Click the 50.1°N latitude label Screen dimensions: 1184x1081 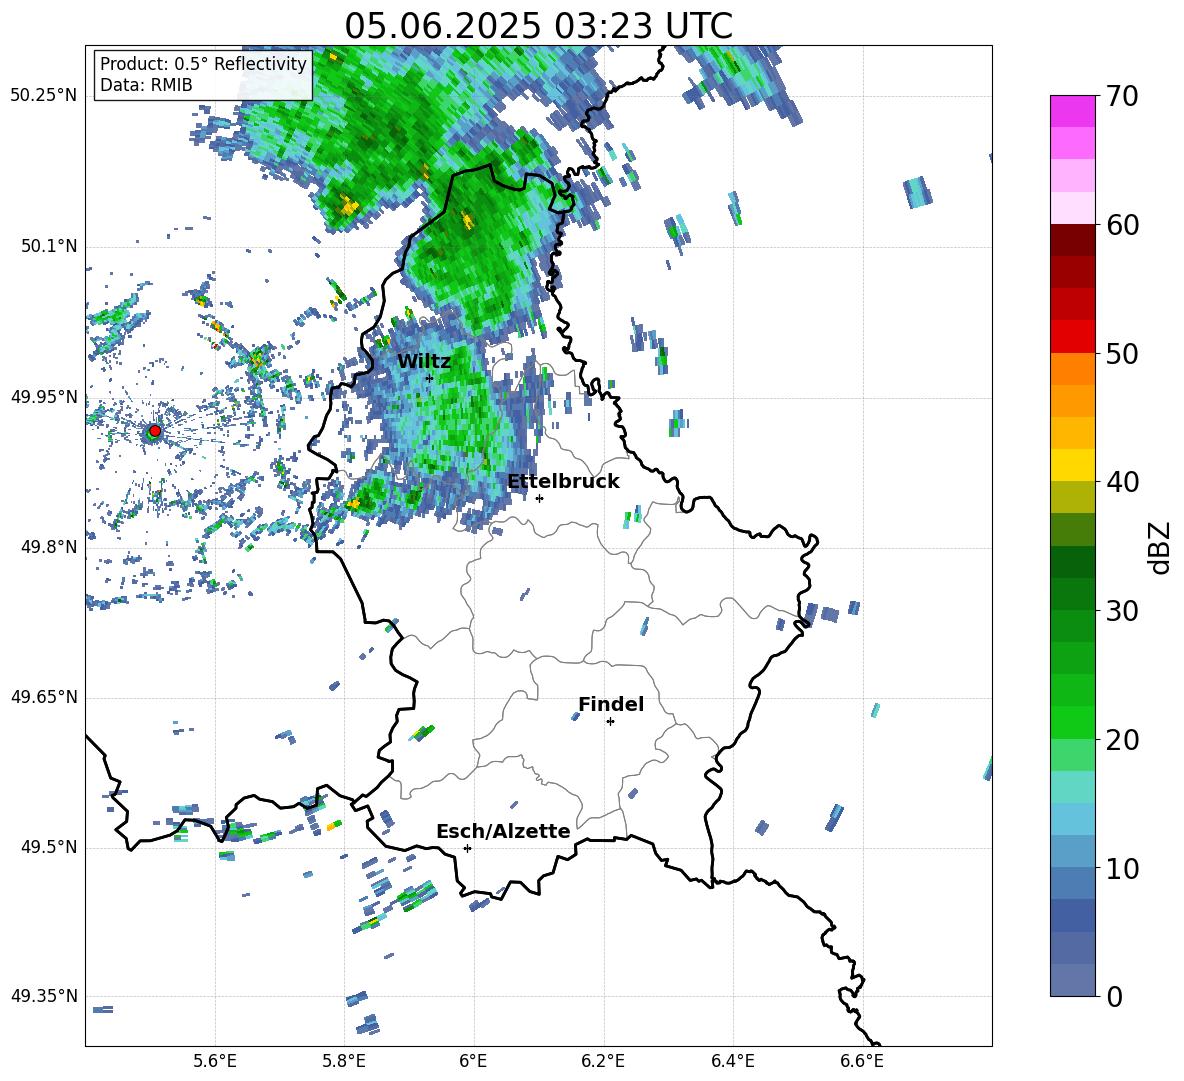(48, 246)
